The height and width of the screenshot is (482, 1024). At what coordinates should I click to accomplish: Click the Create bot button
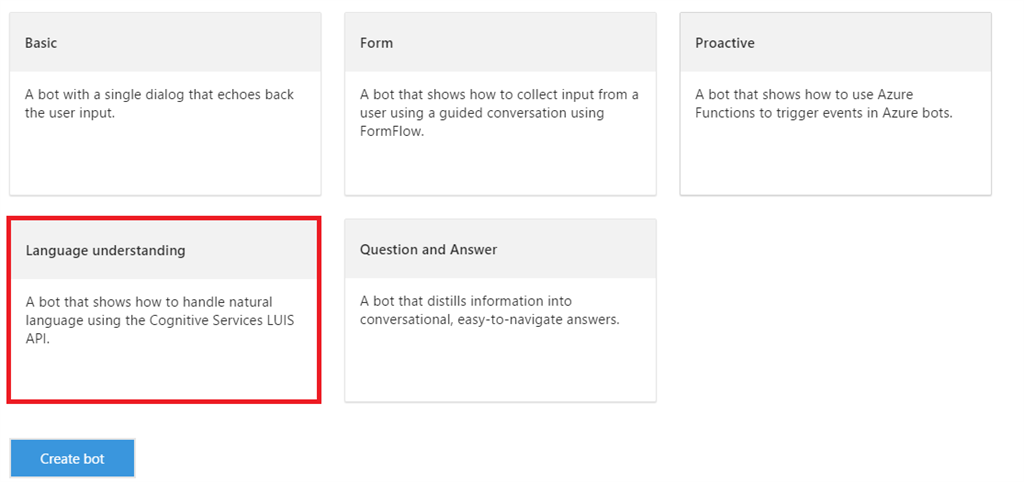point(72,459)
